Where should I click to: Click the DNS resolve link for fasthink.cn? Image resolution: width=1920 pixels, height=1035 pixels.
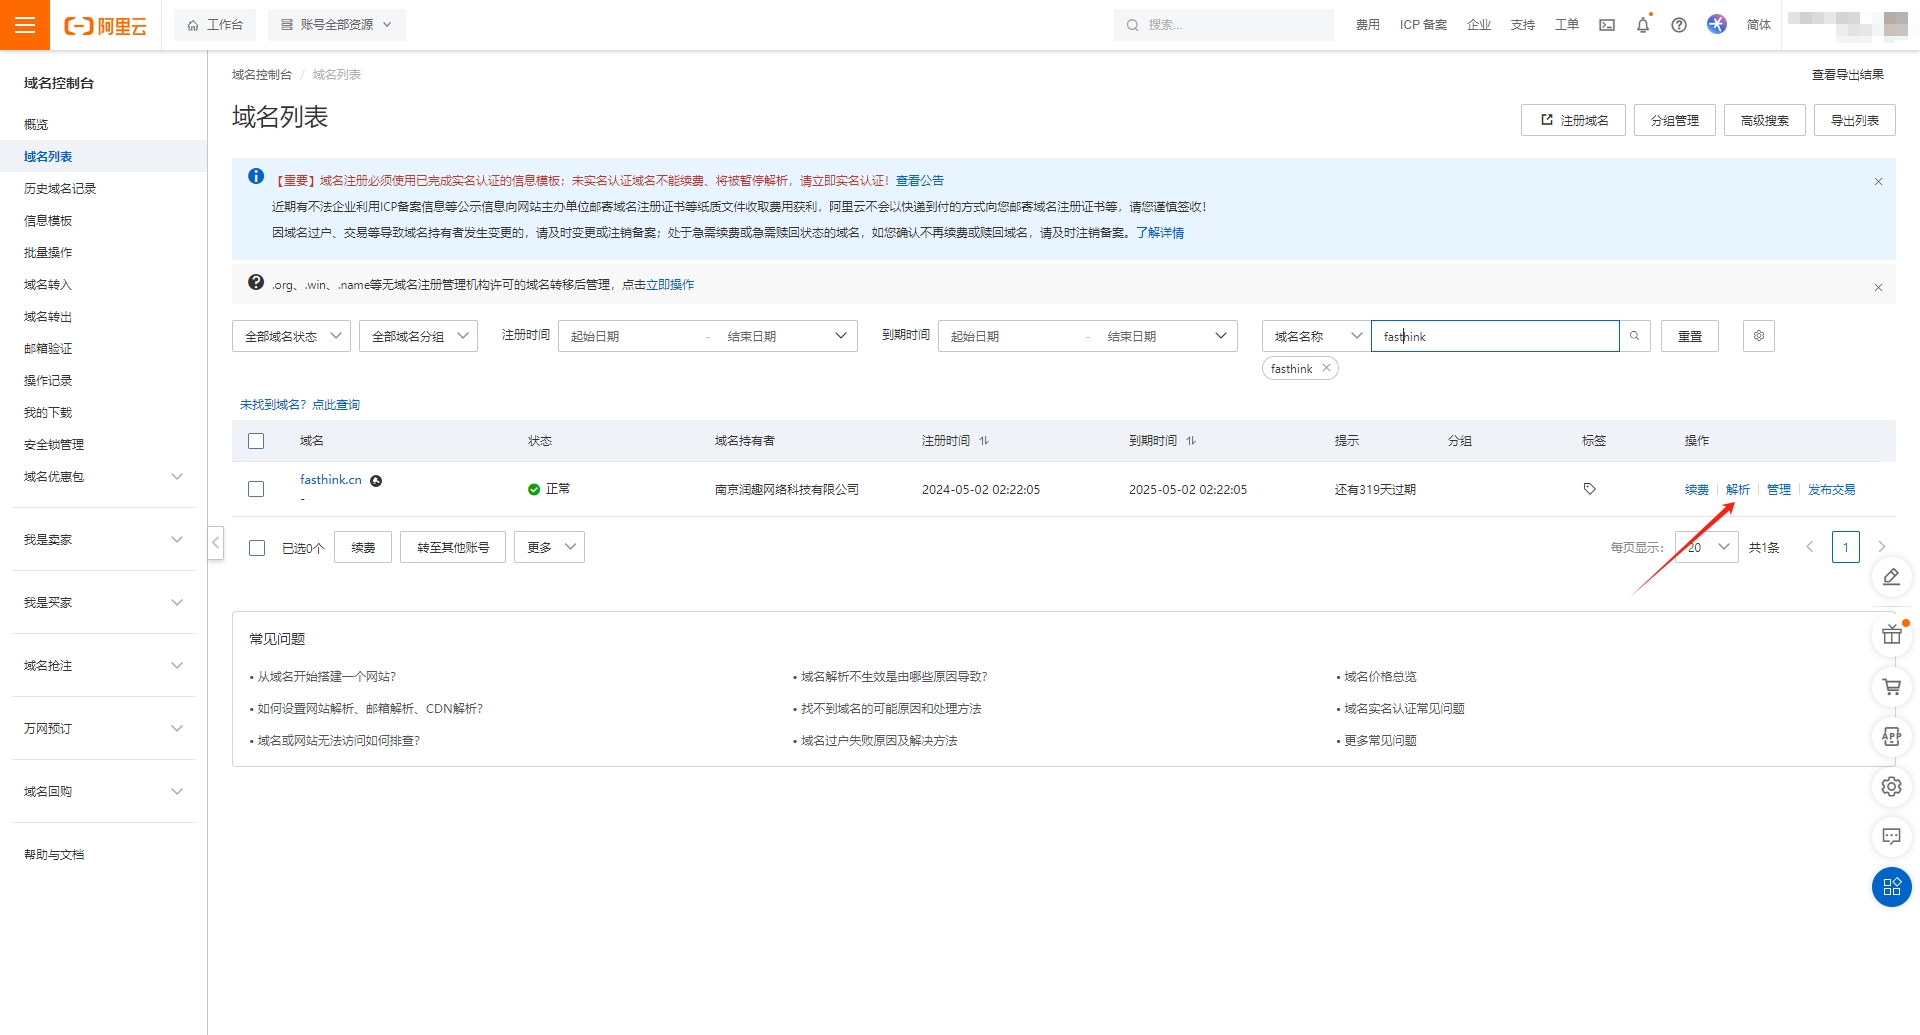pos(1738,489)
